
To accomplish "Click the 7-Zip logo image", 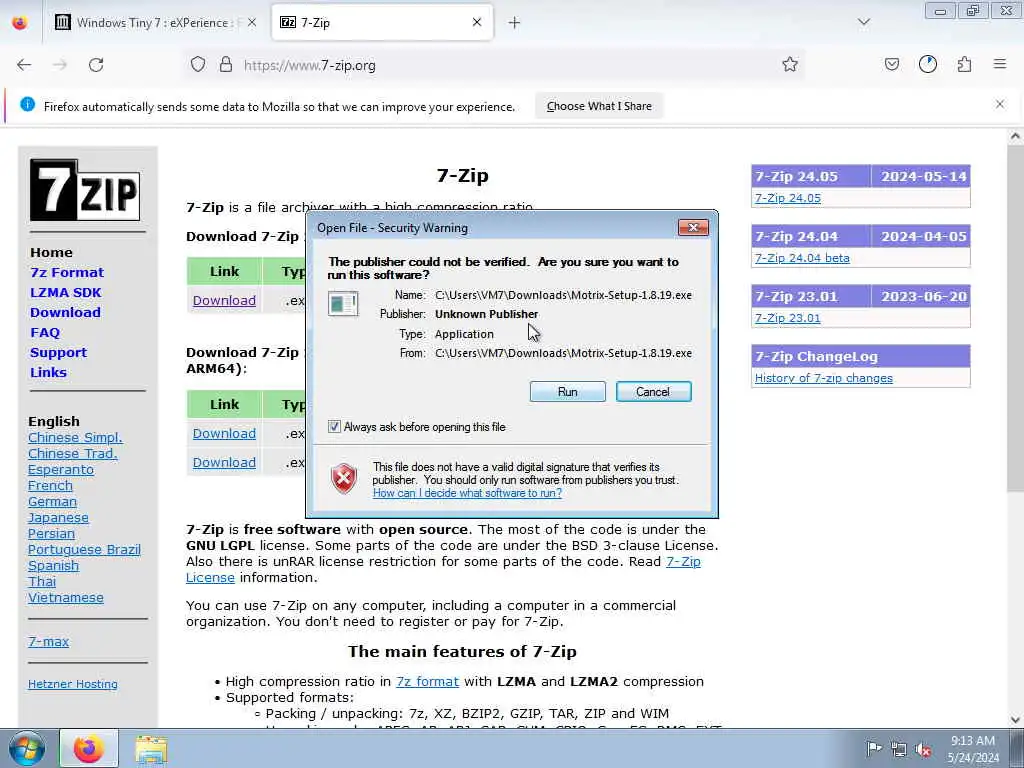I will [85, 190].
